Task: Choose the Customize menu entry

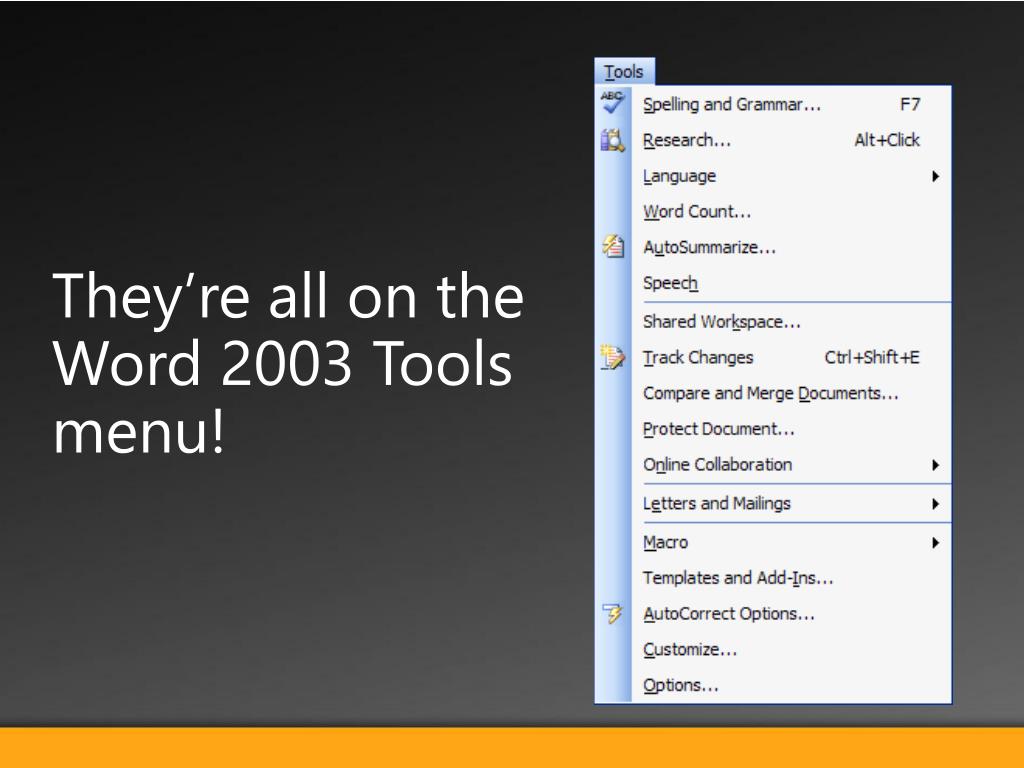Action: (792, 649)
